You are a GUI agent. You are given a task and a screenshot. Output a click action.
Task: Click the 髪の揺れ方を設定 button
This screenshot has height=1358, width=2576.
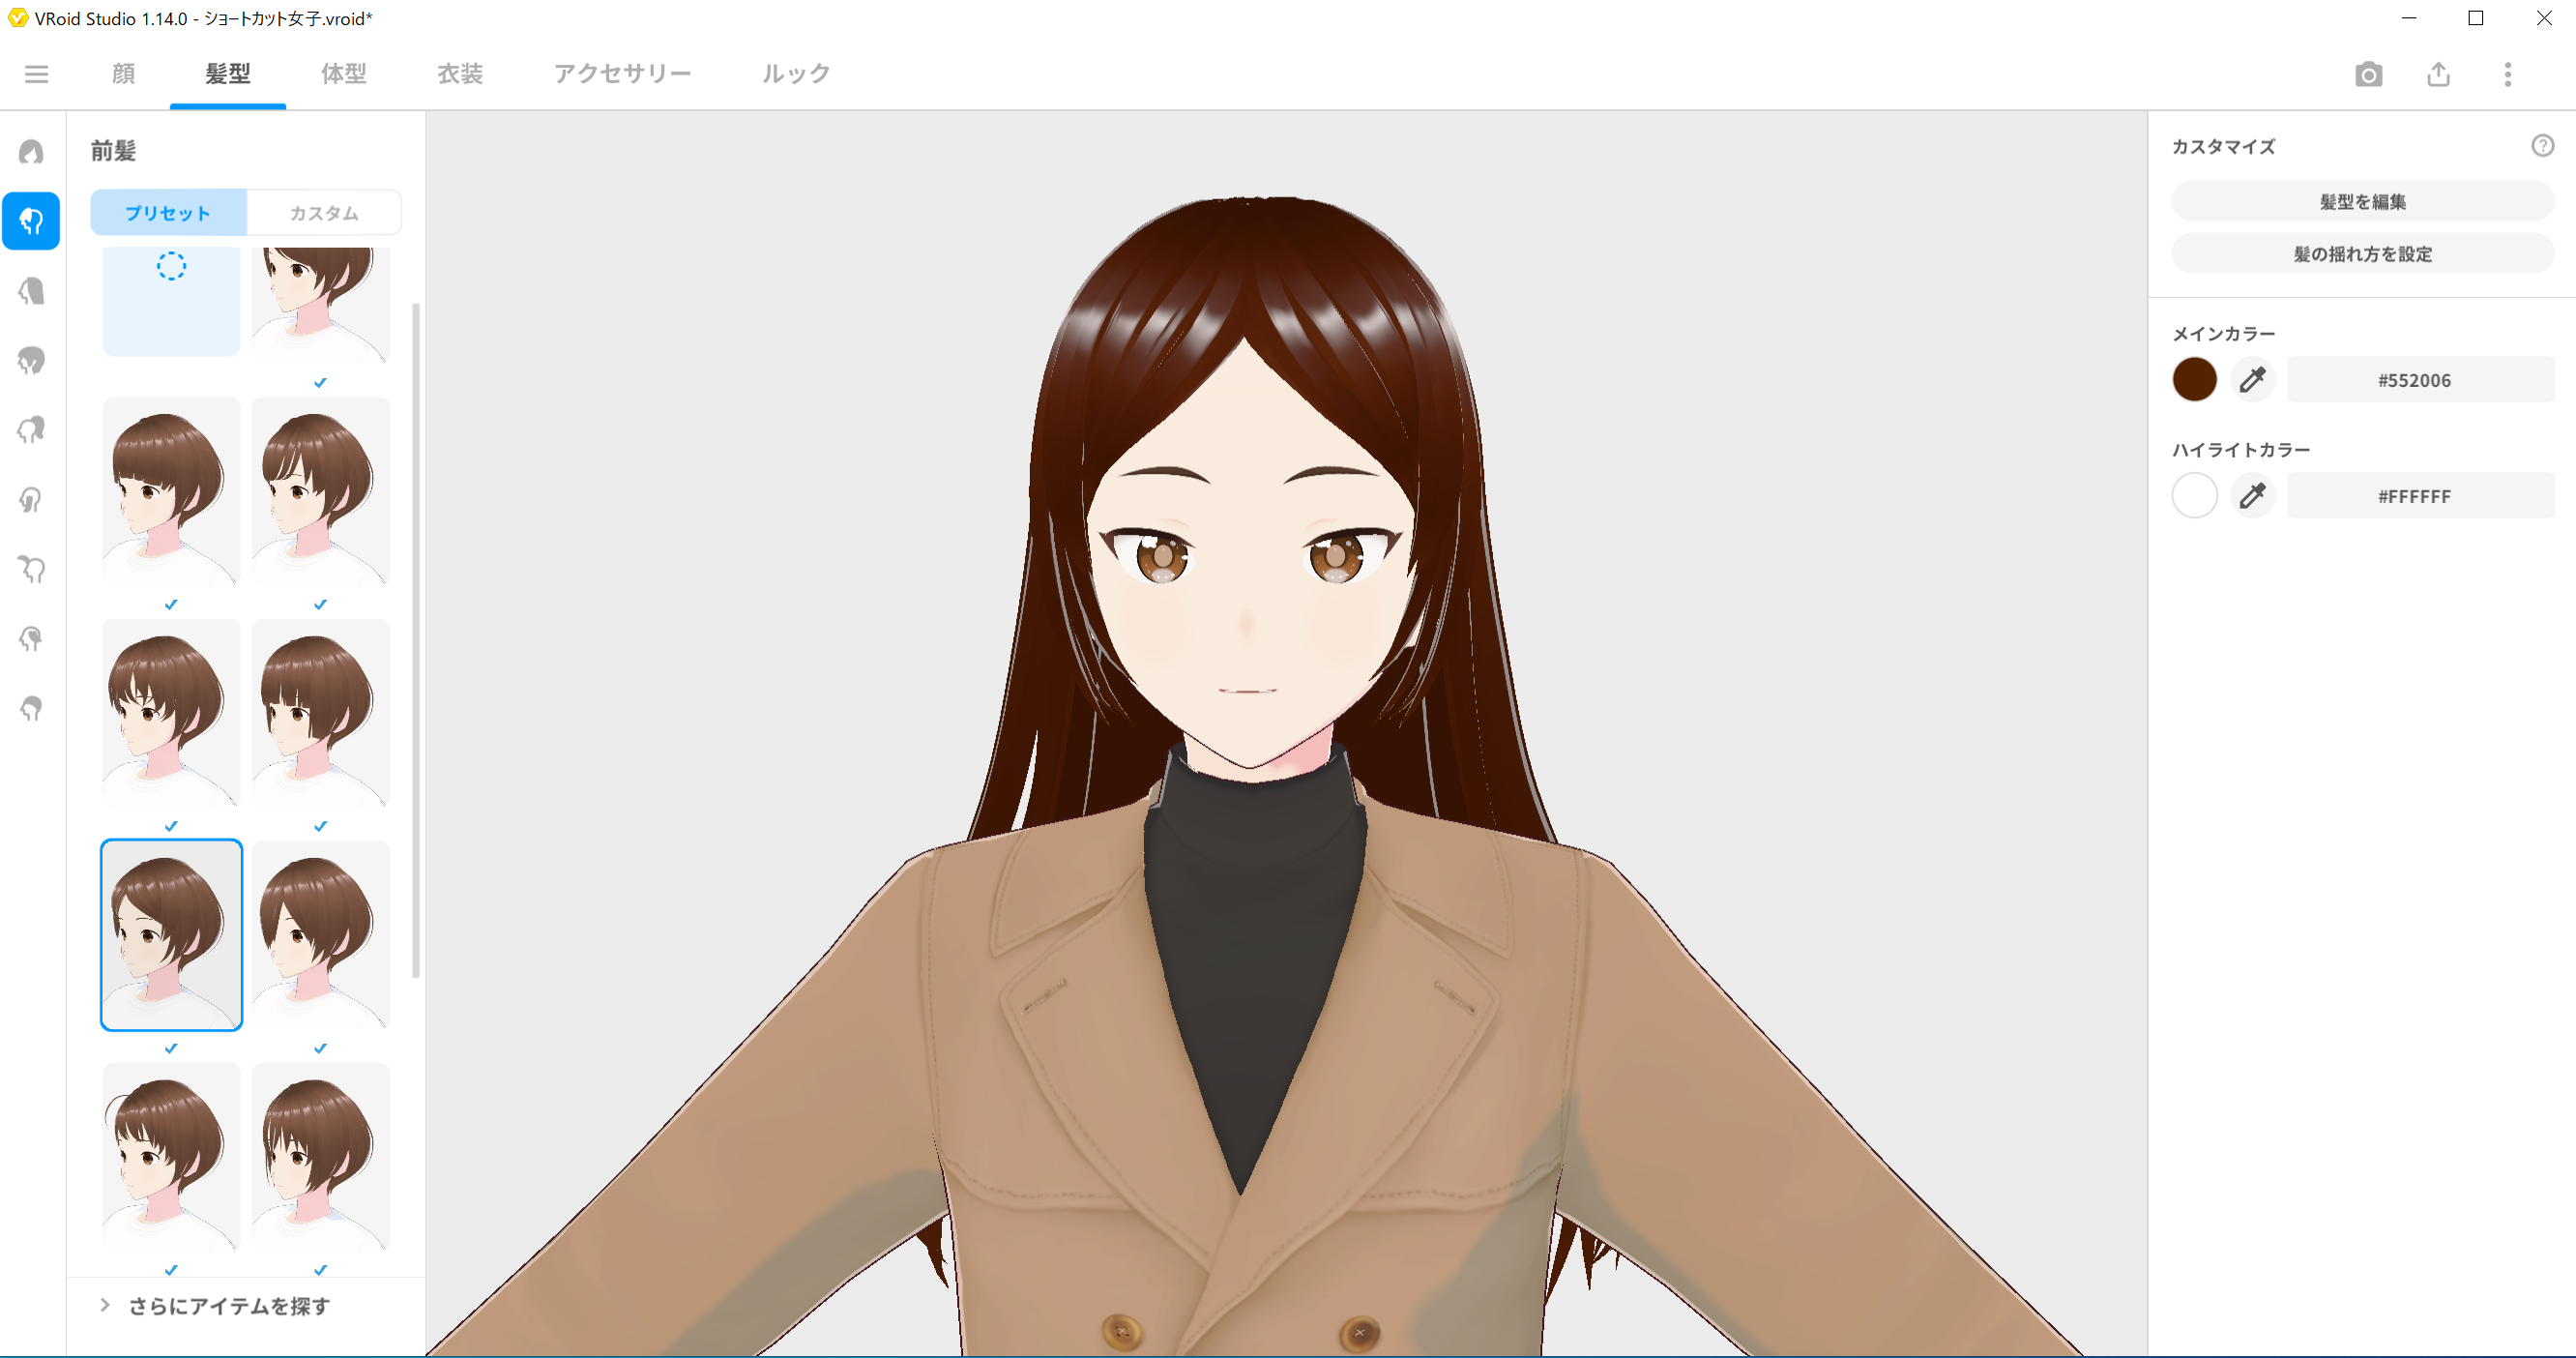click(2362, 254)
